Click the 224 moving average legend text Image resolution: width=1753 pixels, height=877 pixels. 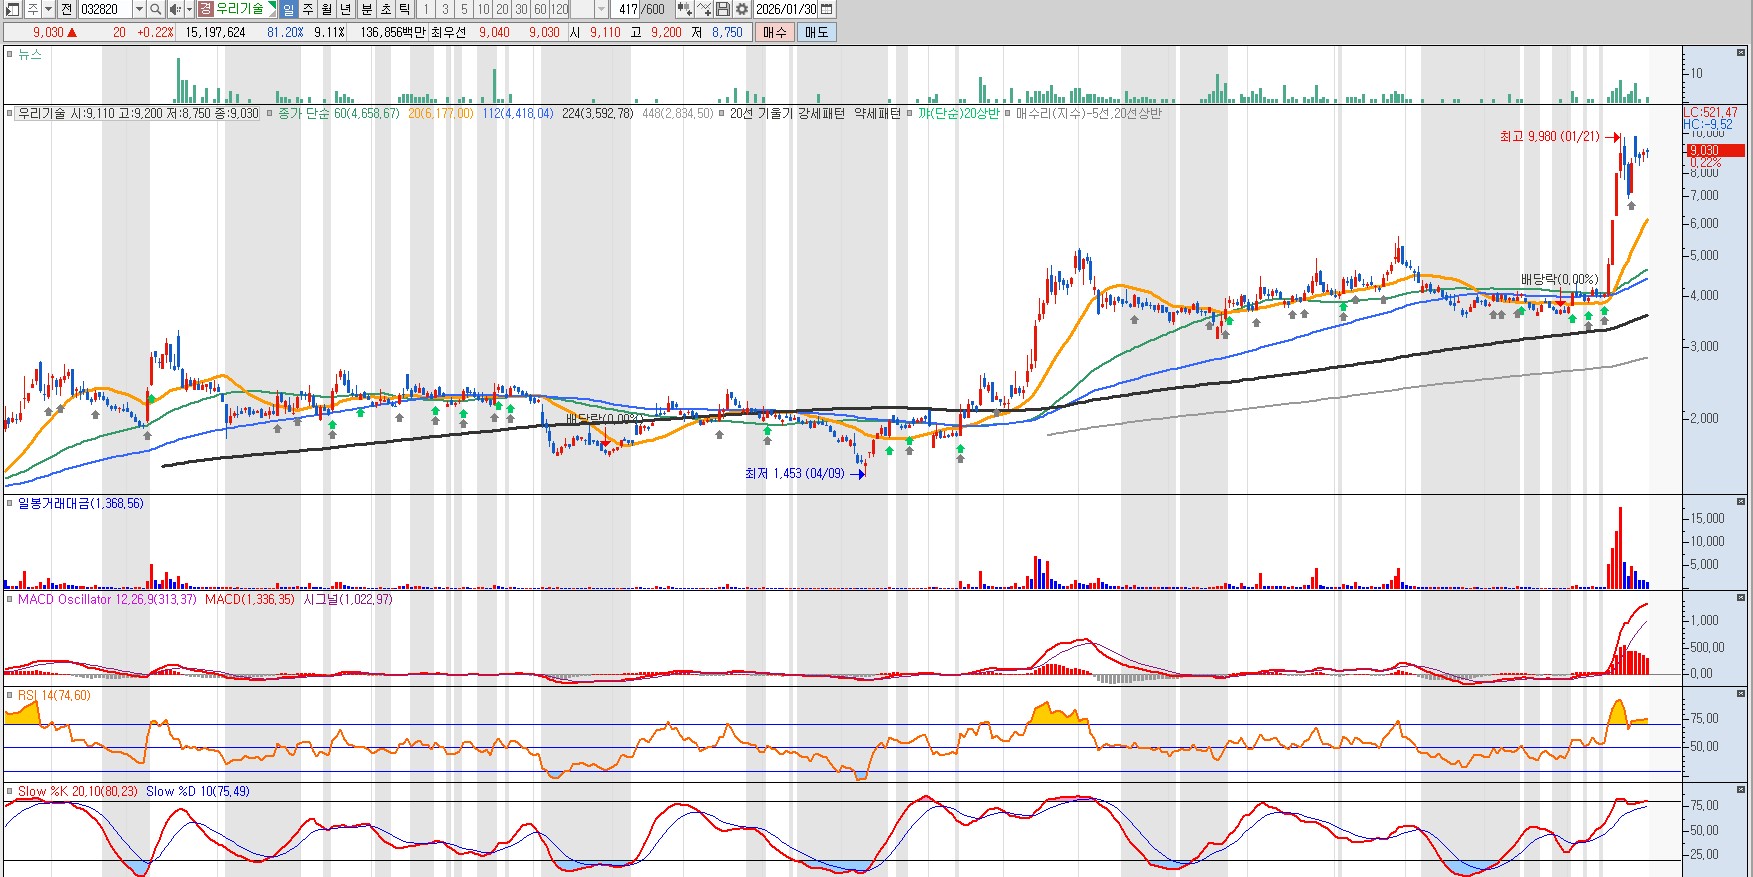[x=598, y=114]
